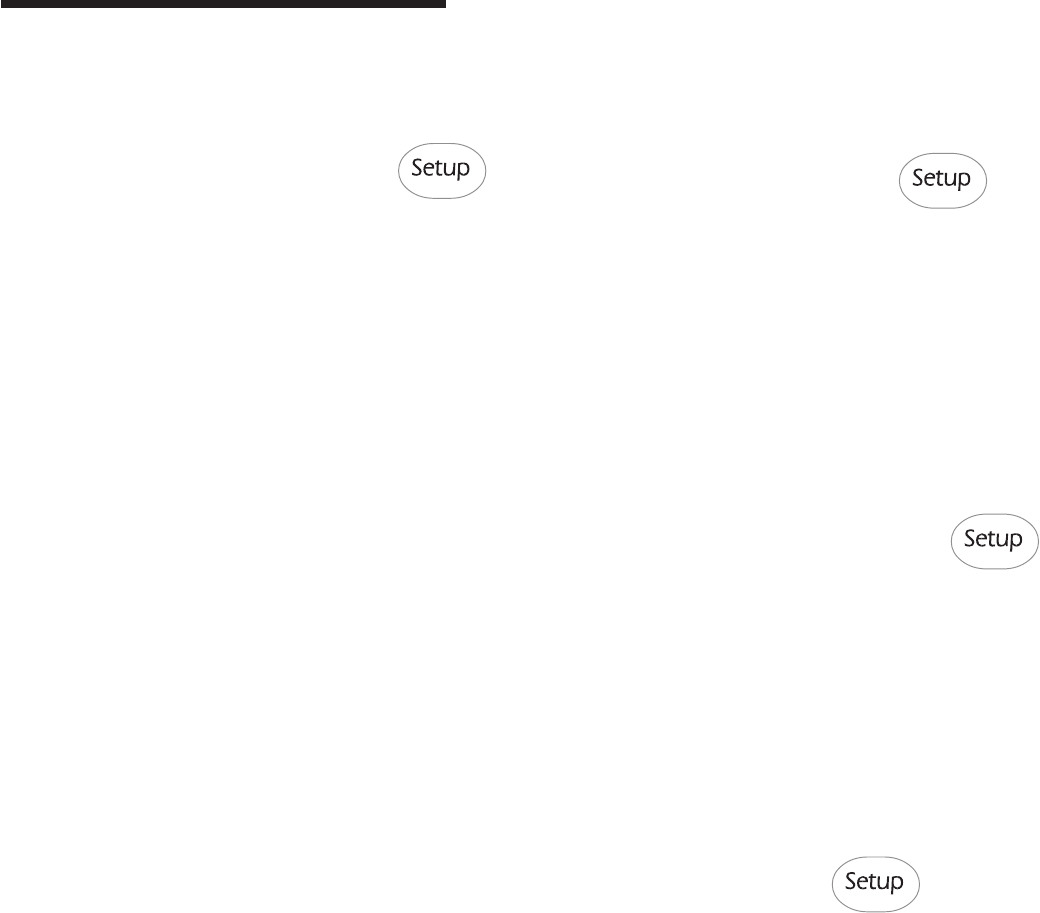Screen dimensions: 1040x913
Task: Tap the Setup label in the bottom oval
Action: tap(874, 882)
